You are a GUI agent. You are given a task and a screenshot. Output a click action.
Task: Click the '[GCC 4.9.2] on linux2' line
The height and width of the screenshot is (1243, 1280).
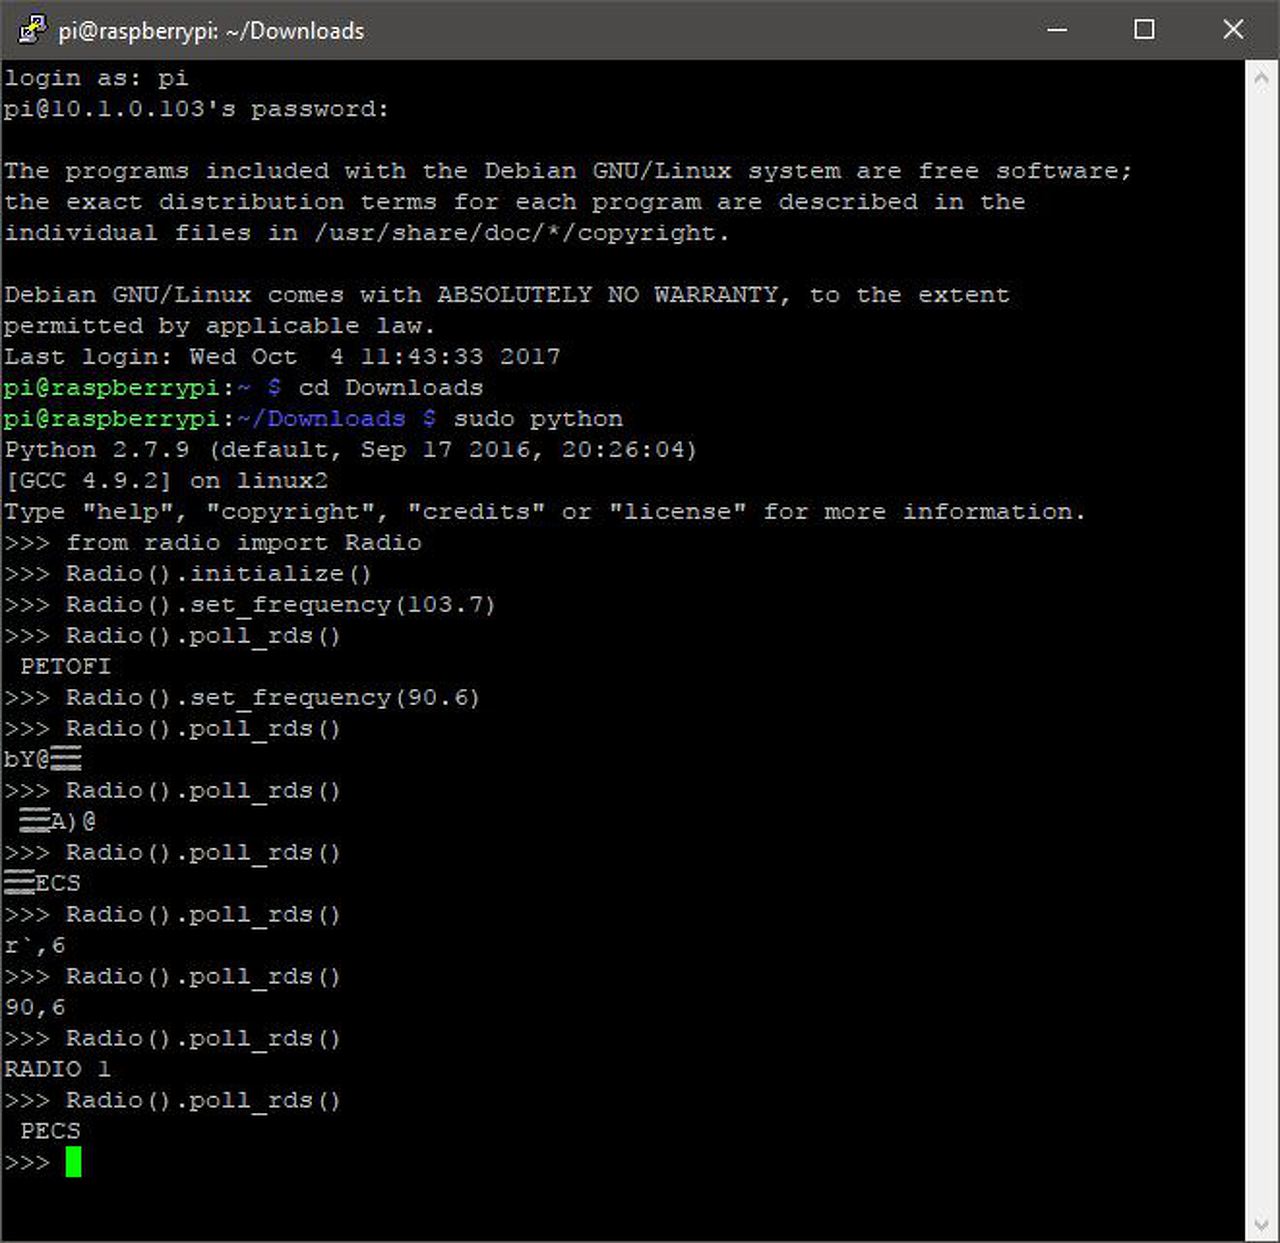click(x=166, y=481)
